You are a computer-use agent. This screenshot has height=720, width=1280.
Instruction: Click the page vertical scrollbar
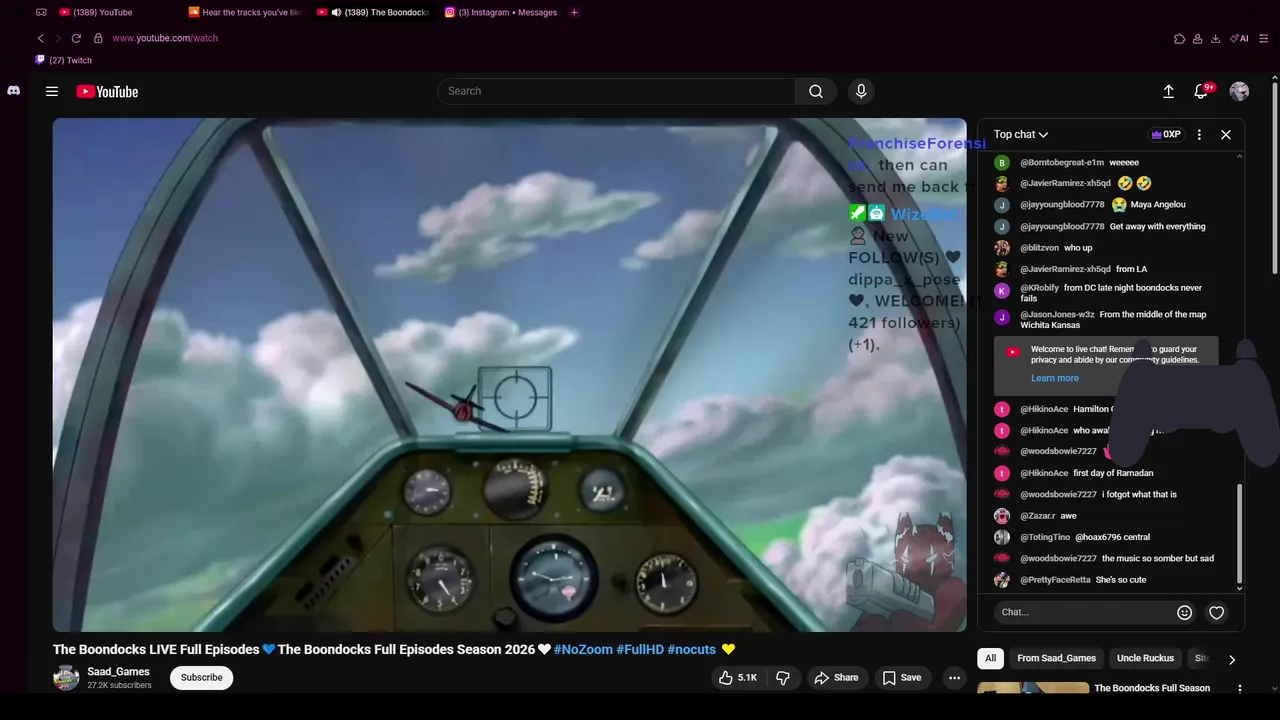click(x=1275, y=180)
